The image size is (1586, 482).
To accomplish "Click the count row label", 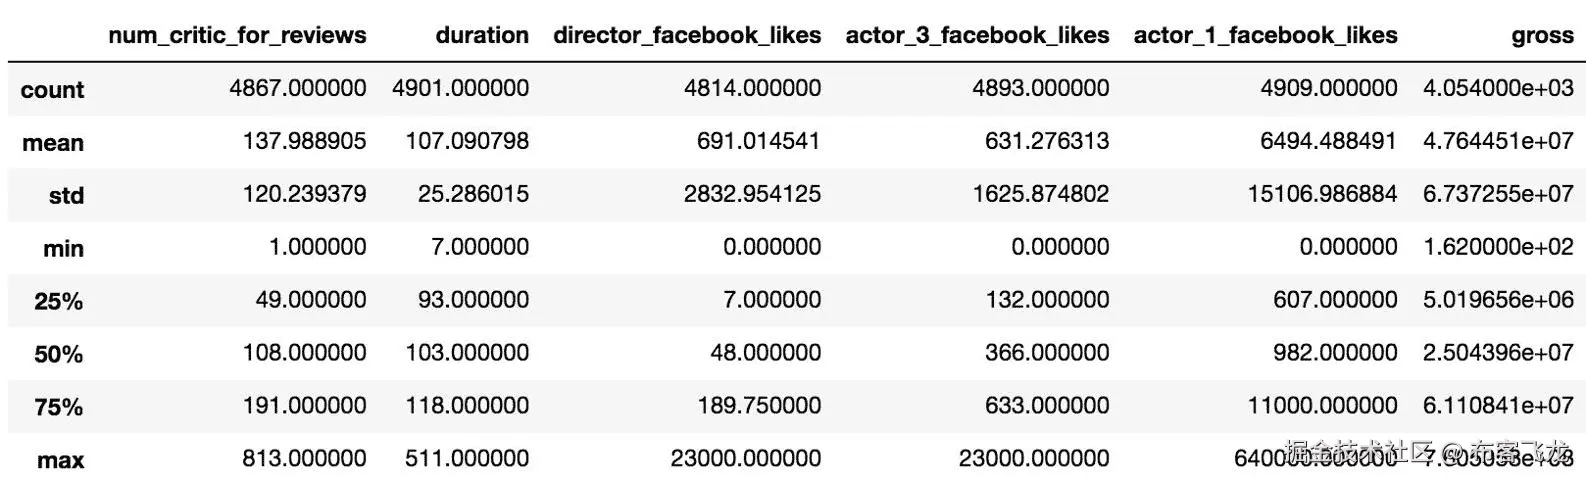I will click(52, 90).
